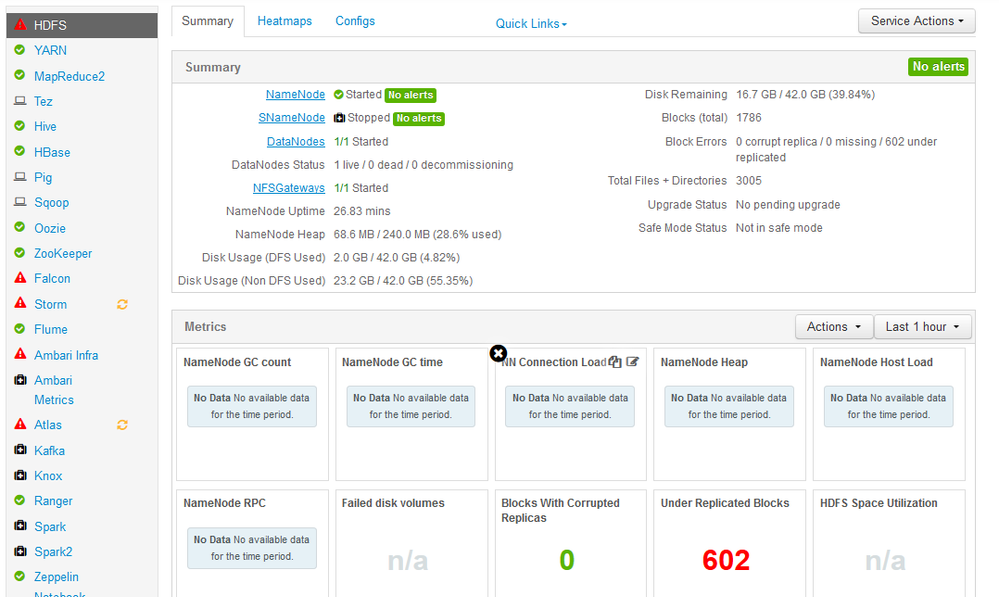The image size is (999, 597).
Task: Switch to the Heatmaps tab
Action: [285, 21]
